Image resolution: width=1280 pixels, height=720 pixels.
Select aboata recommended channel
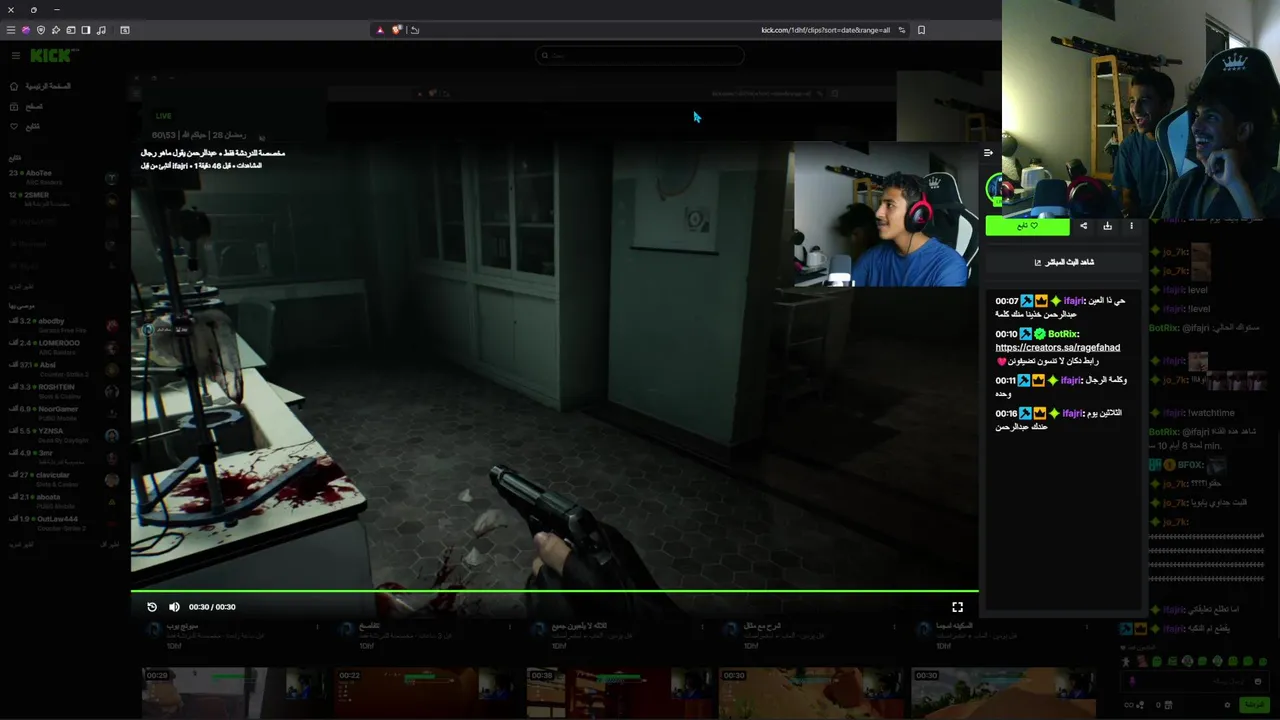62,501
